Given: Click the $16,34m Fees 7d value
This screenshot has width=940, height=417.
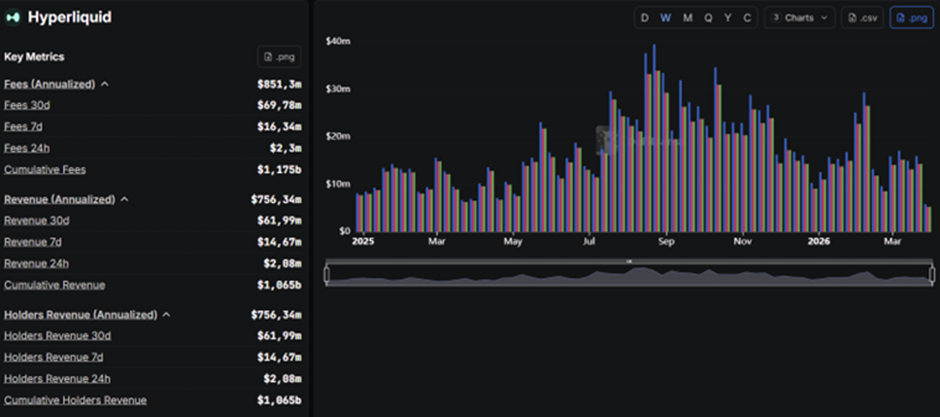Looking at the screenshot, I should pyautogui.click(x=279, y=127).
